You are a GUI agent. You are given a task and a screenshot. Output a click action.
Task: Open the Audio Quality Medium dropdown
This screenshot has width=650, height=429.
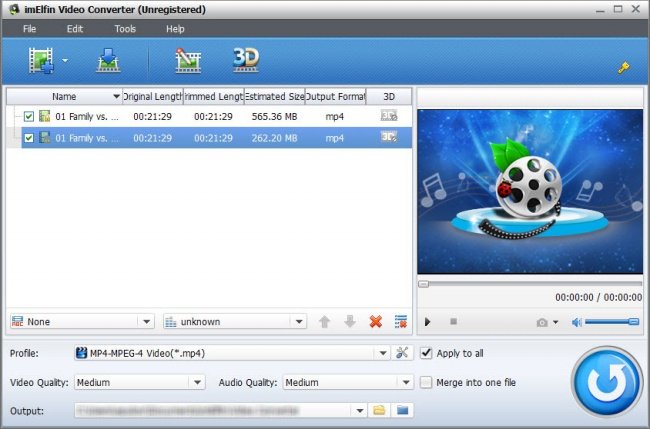[348, 382]
